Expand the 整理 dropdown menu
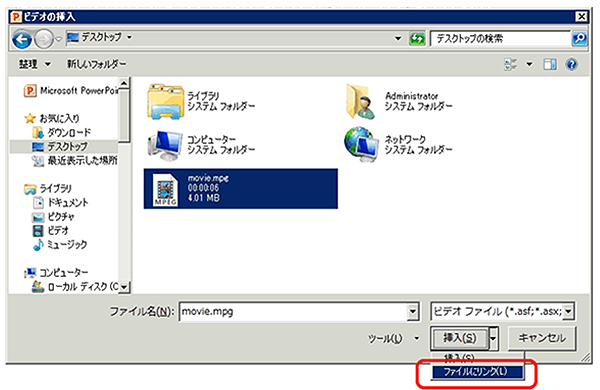Viewport: 600px width, 390px height. tap(35, 64)
